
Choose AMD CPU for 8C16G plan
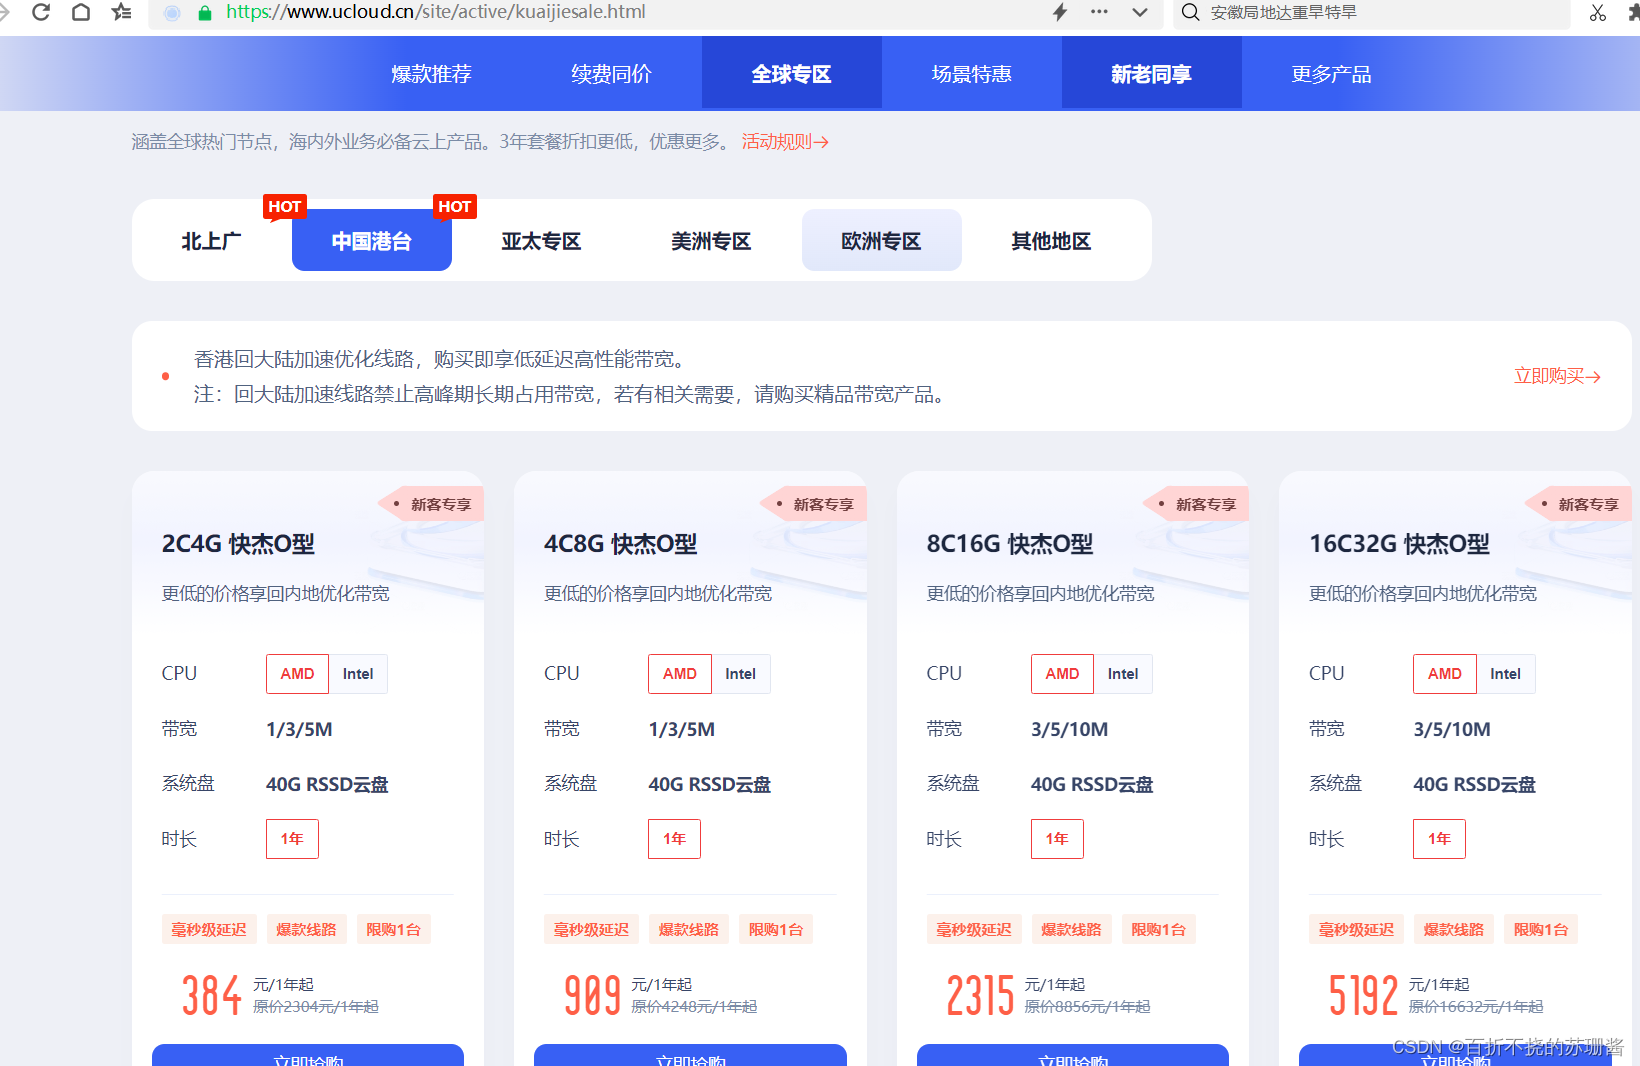point(1062,674)
